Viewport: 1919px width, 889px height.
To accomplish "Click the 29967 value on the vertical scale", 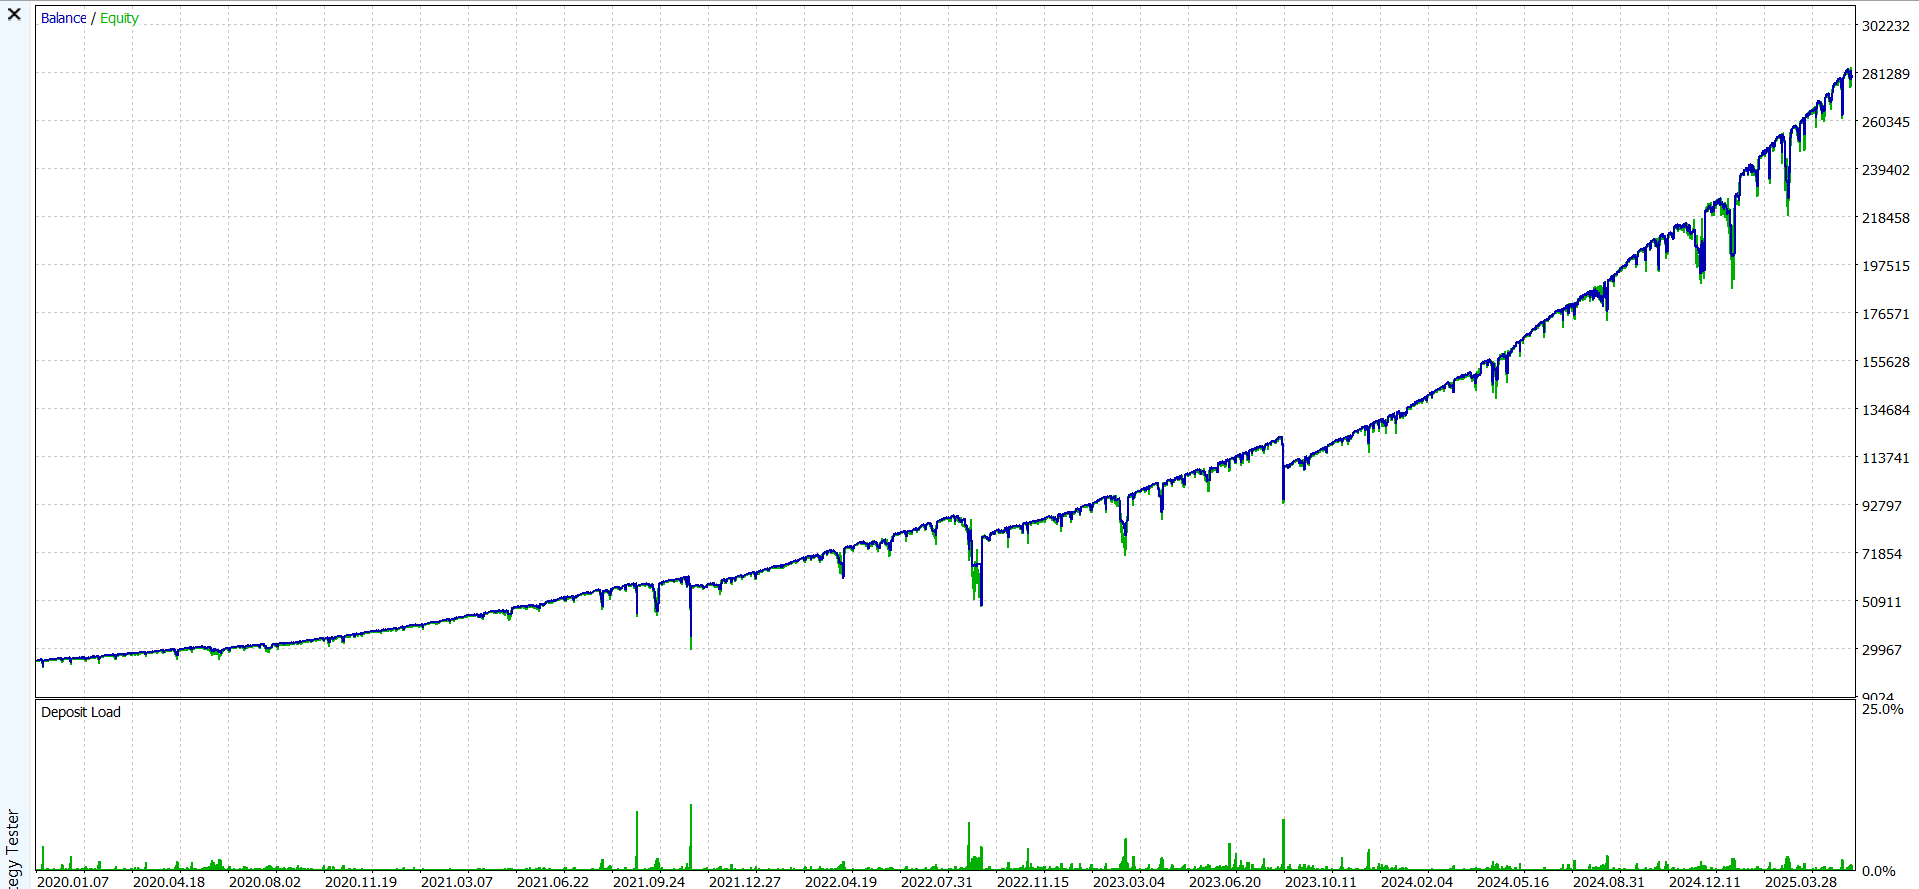I will point(1881,650).
